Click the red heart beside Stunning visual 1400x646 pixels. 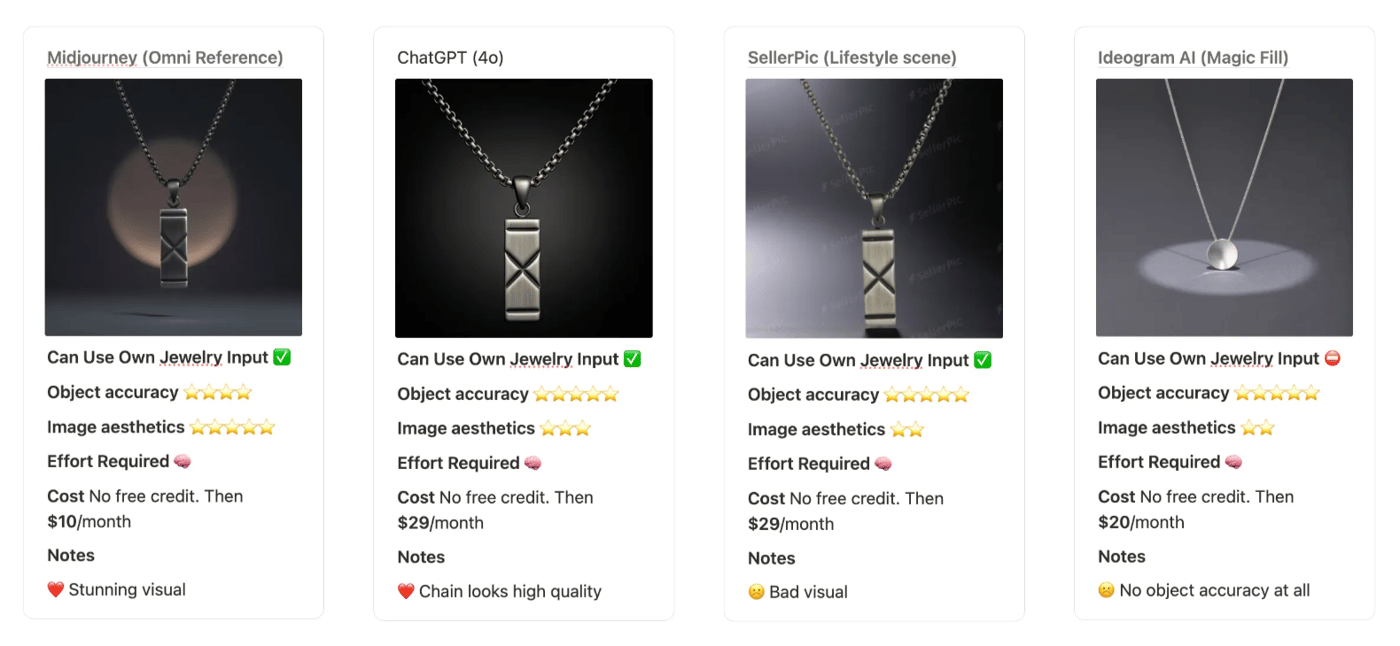pos(56,589)
